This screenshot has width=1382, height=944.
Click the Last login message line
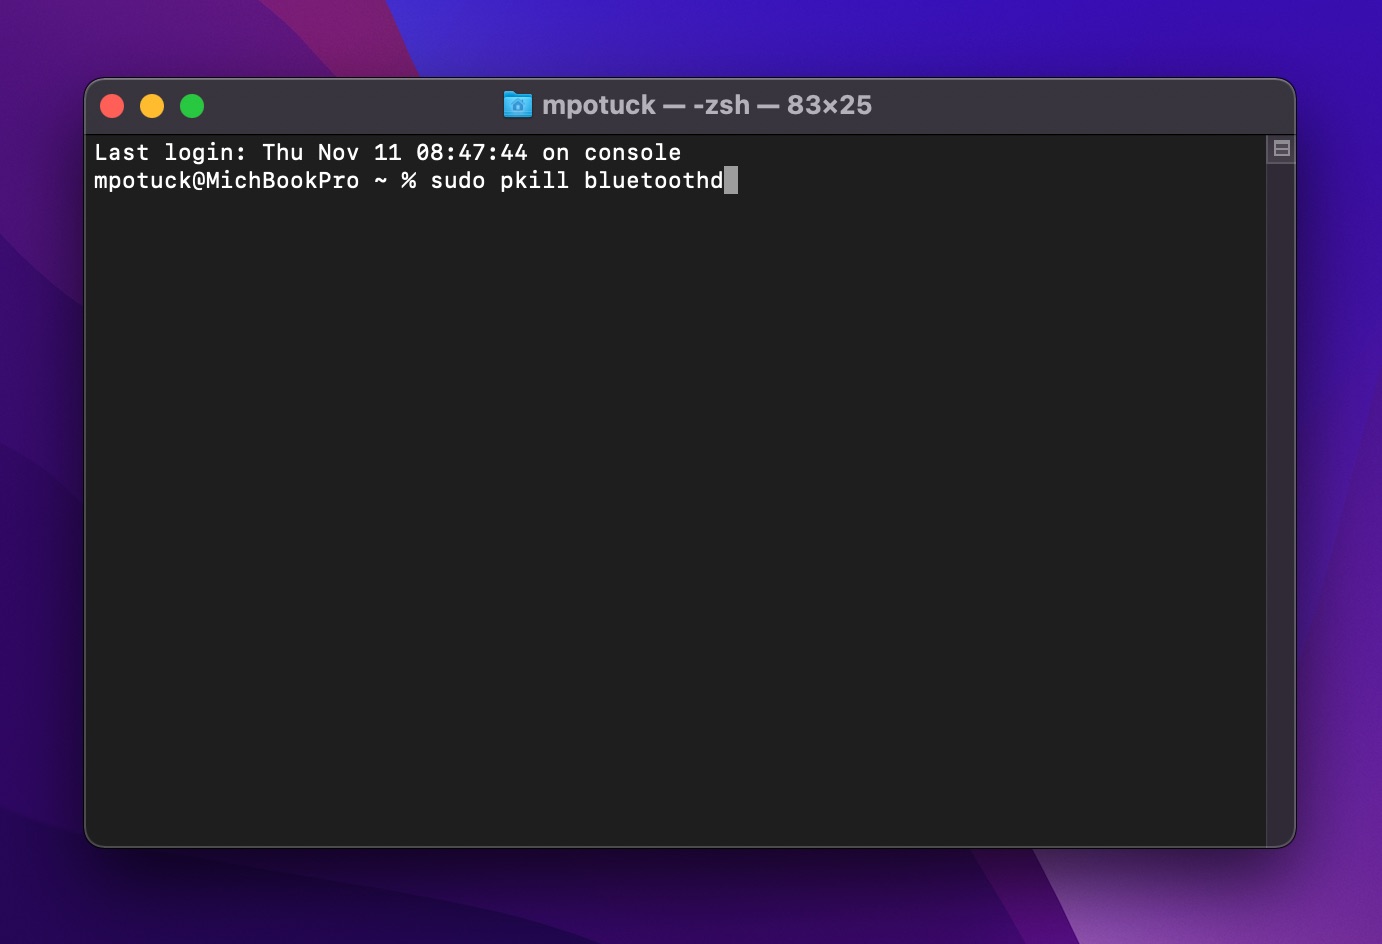[388, 152]
